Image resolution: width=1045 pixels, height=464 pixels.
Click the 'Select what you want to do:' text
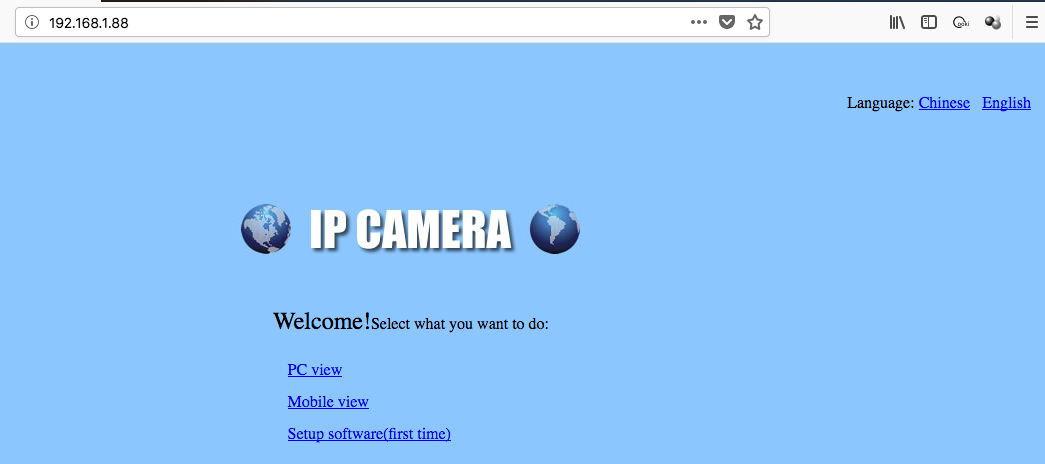(460, 325)
